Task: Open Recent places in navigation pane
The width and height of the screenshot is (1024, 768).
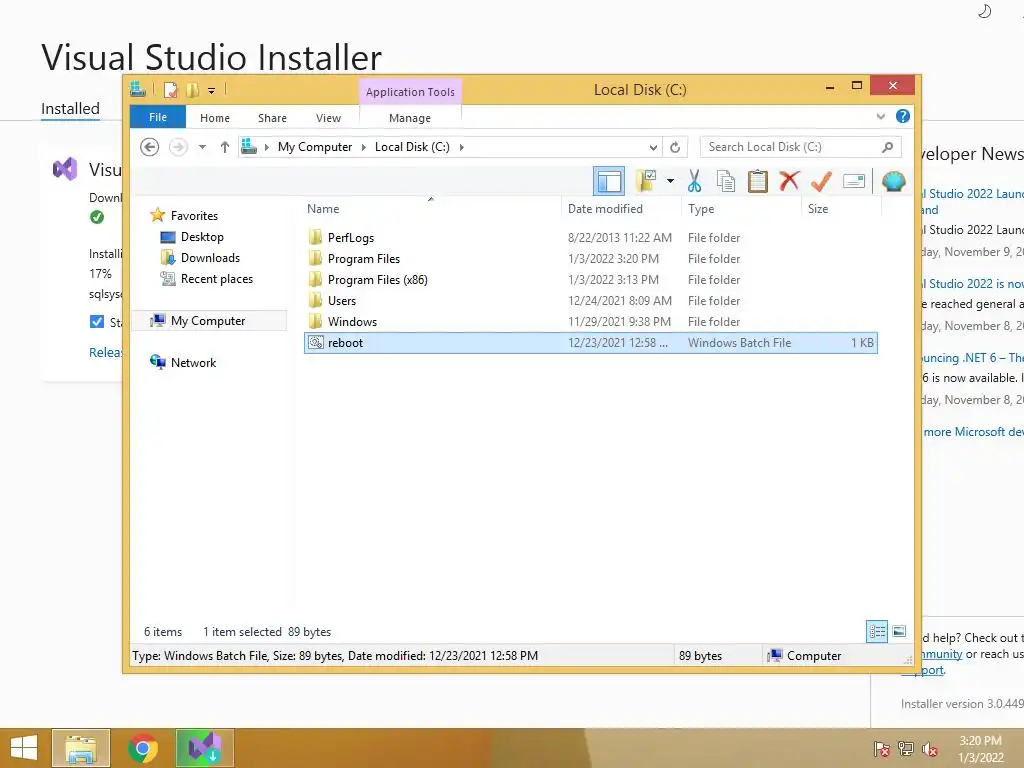Action: tap(217, 279)
